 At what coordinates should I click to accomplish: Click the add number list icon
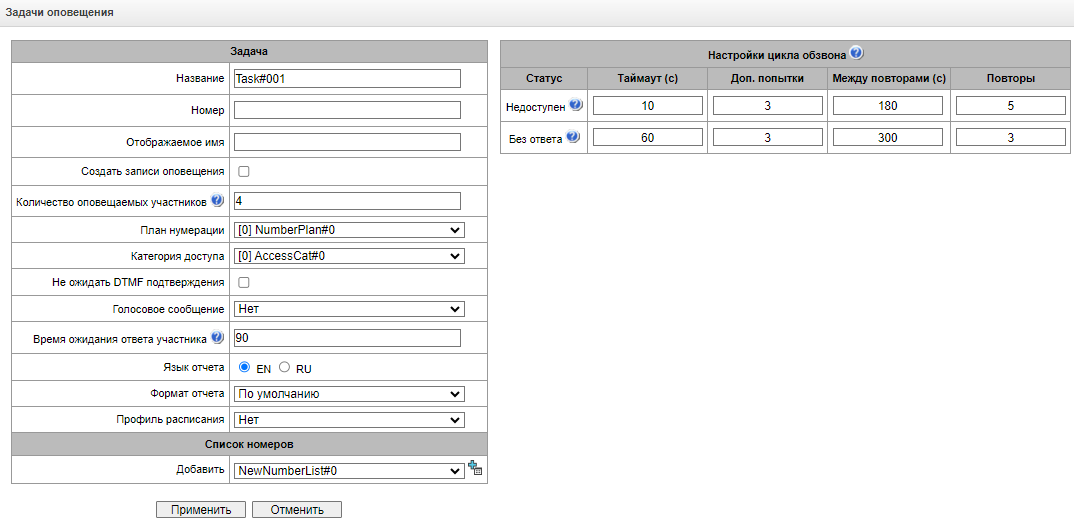[x=475, y=469]
